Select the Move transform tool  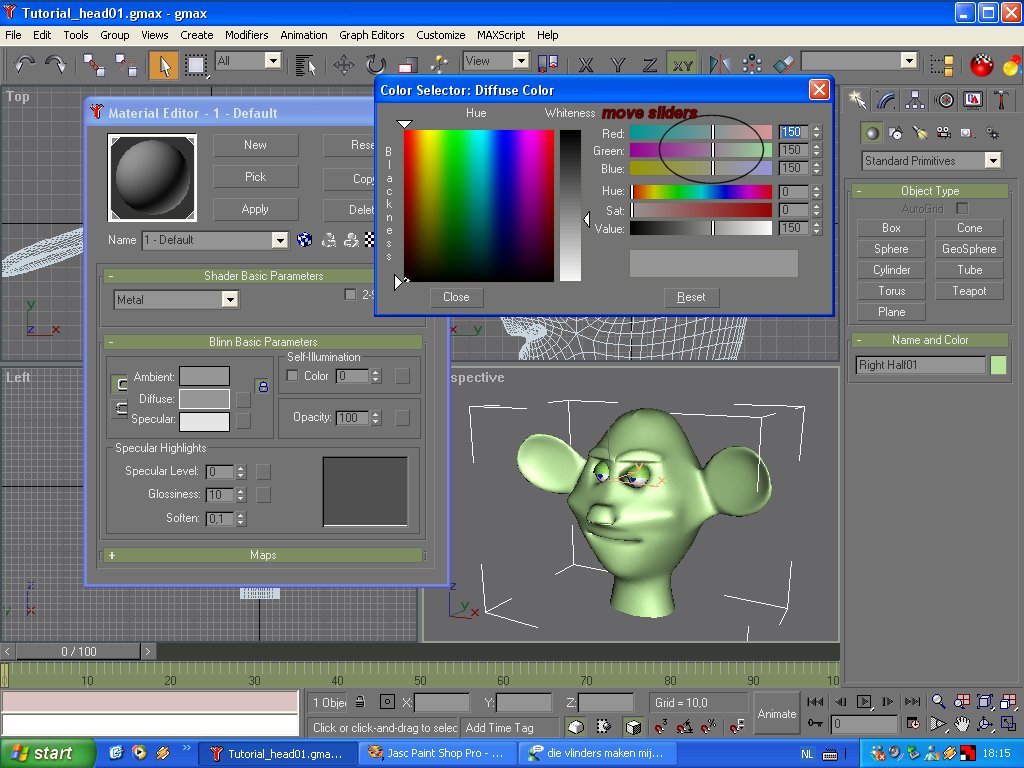pyautogui.click(x=344, y=65)
